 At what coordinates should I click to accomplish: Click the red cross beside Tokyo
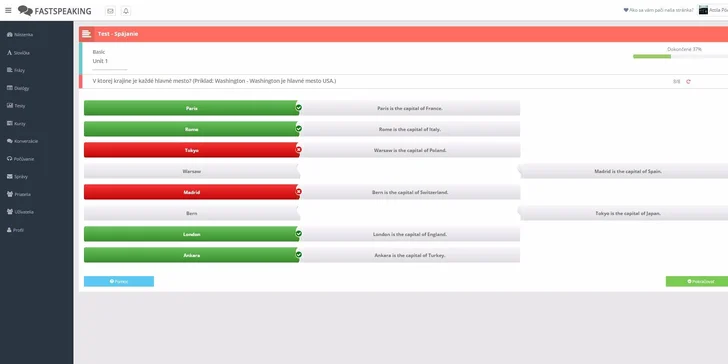(299, 150)
